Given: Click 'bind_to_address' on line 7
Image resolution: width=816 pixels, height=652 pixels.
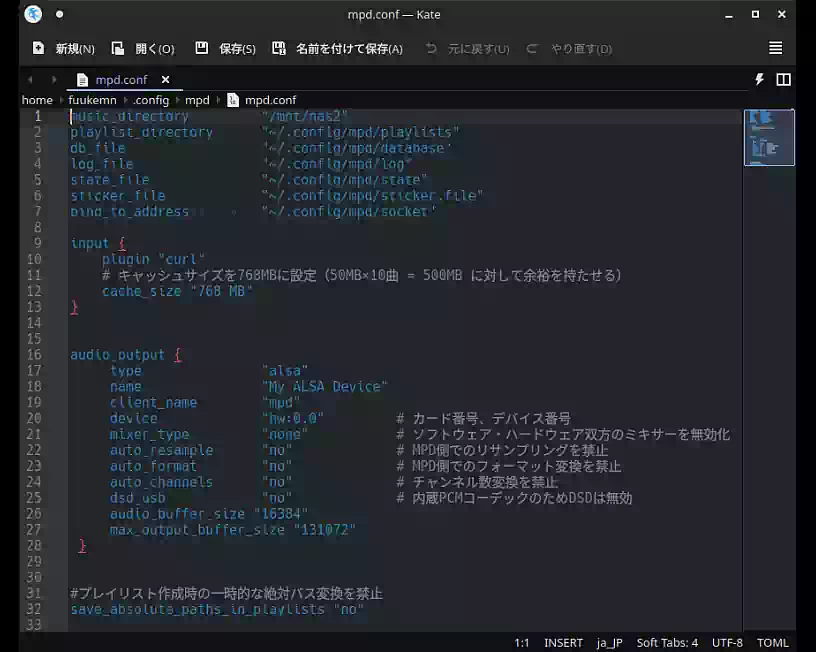Looking at the screenshot, I should pos(130,212).
